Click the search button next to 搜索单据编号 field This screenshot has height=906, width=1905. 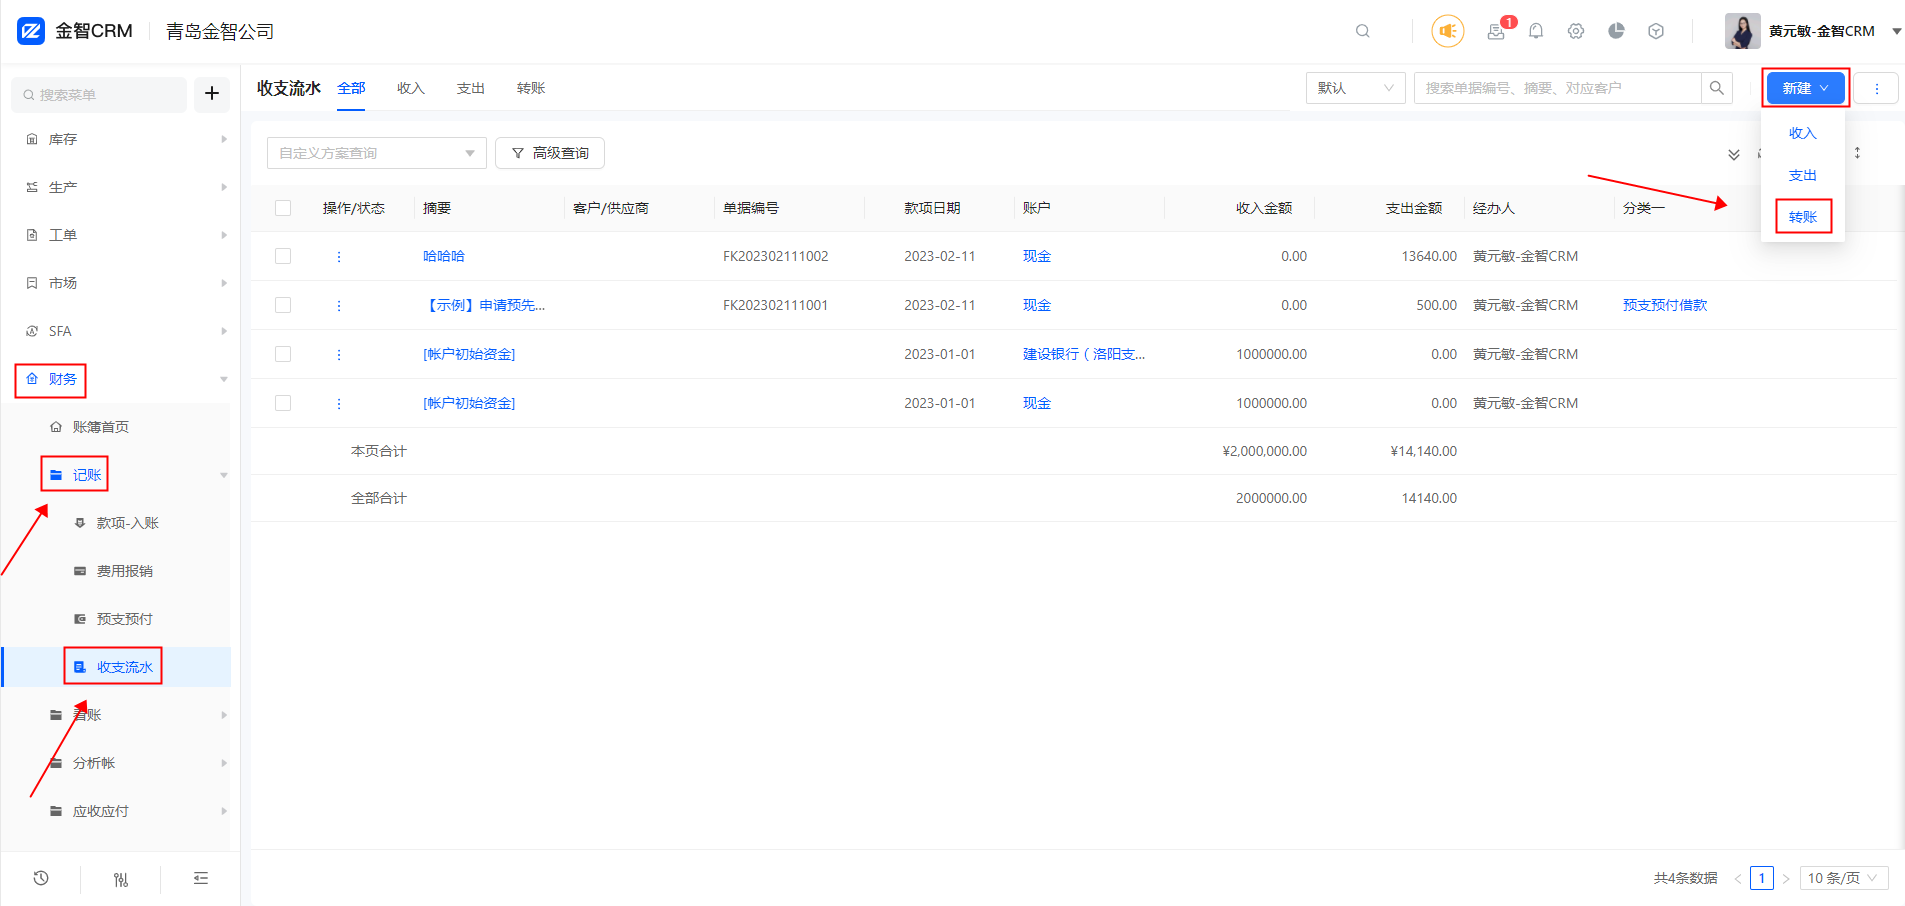tap(1717, 88)
